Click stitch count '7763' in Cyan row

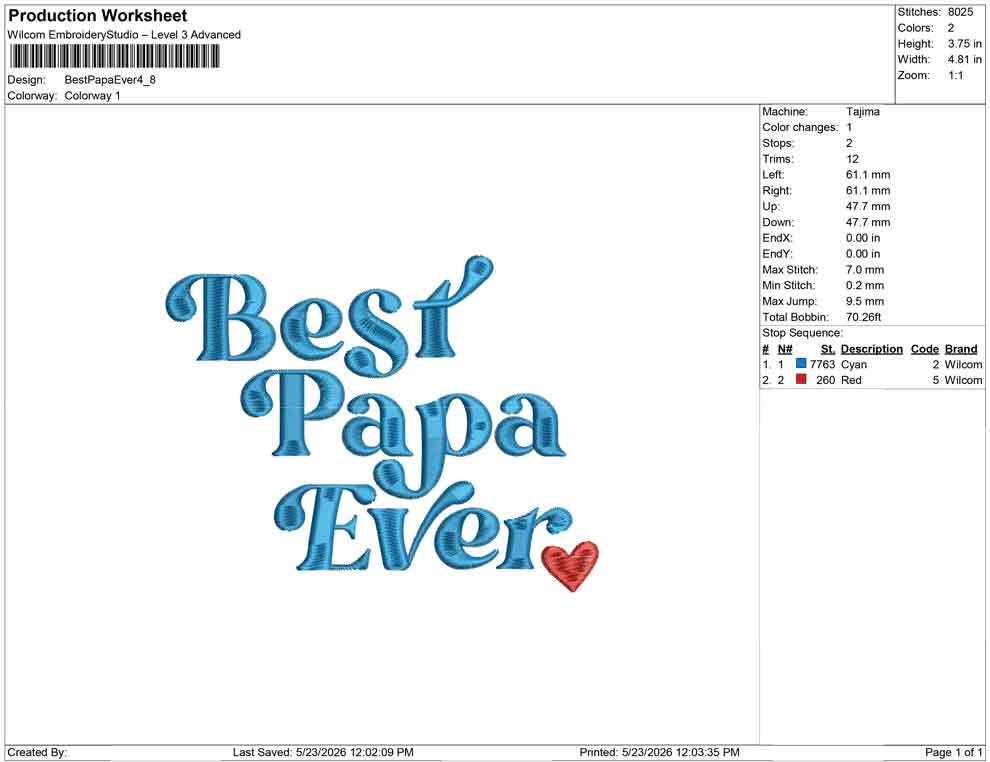click(822, 364)
